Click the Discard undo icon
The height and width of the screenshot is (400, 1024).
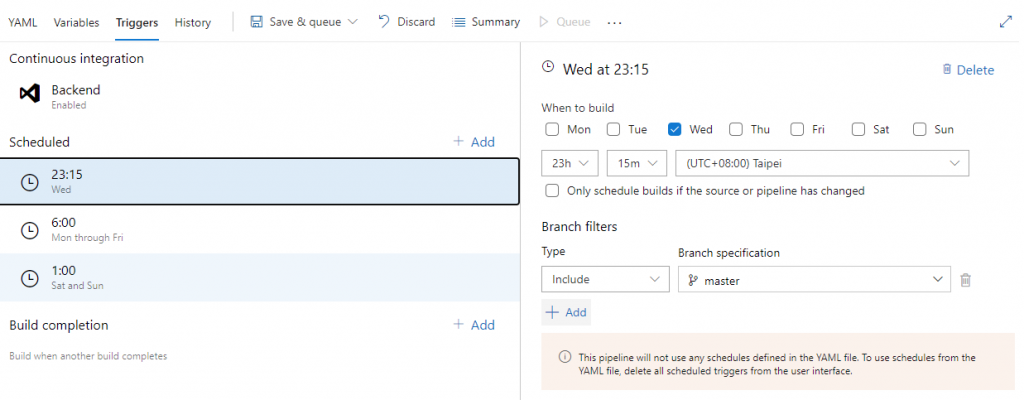[383, 21]
